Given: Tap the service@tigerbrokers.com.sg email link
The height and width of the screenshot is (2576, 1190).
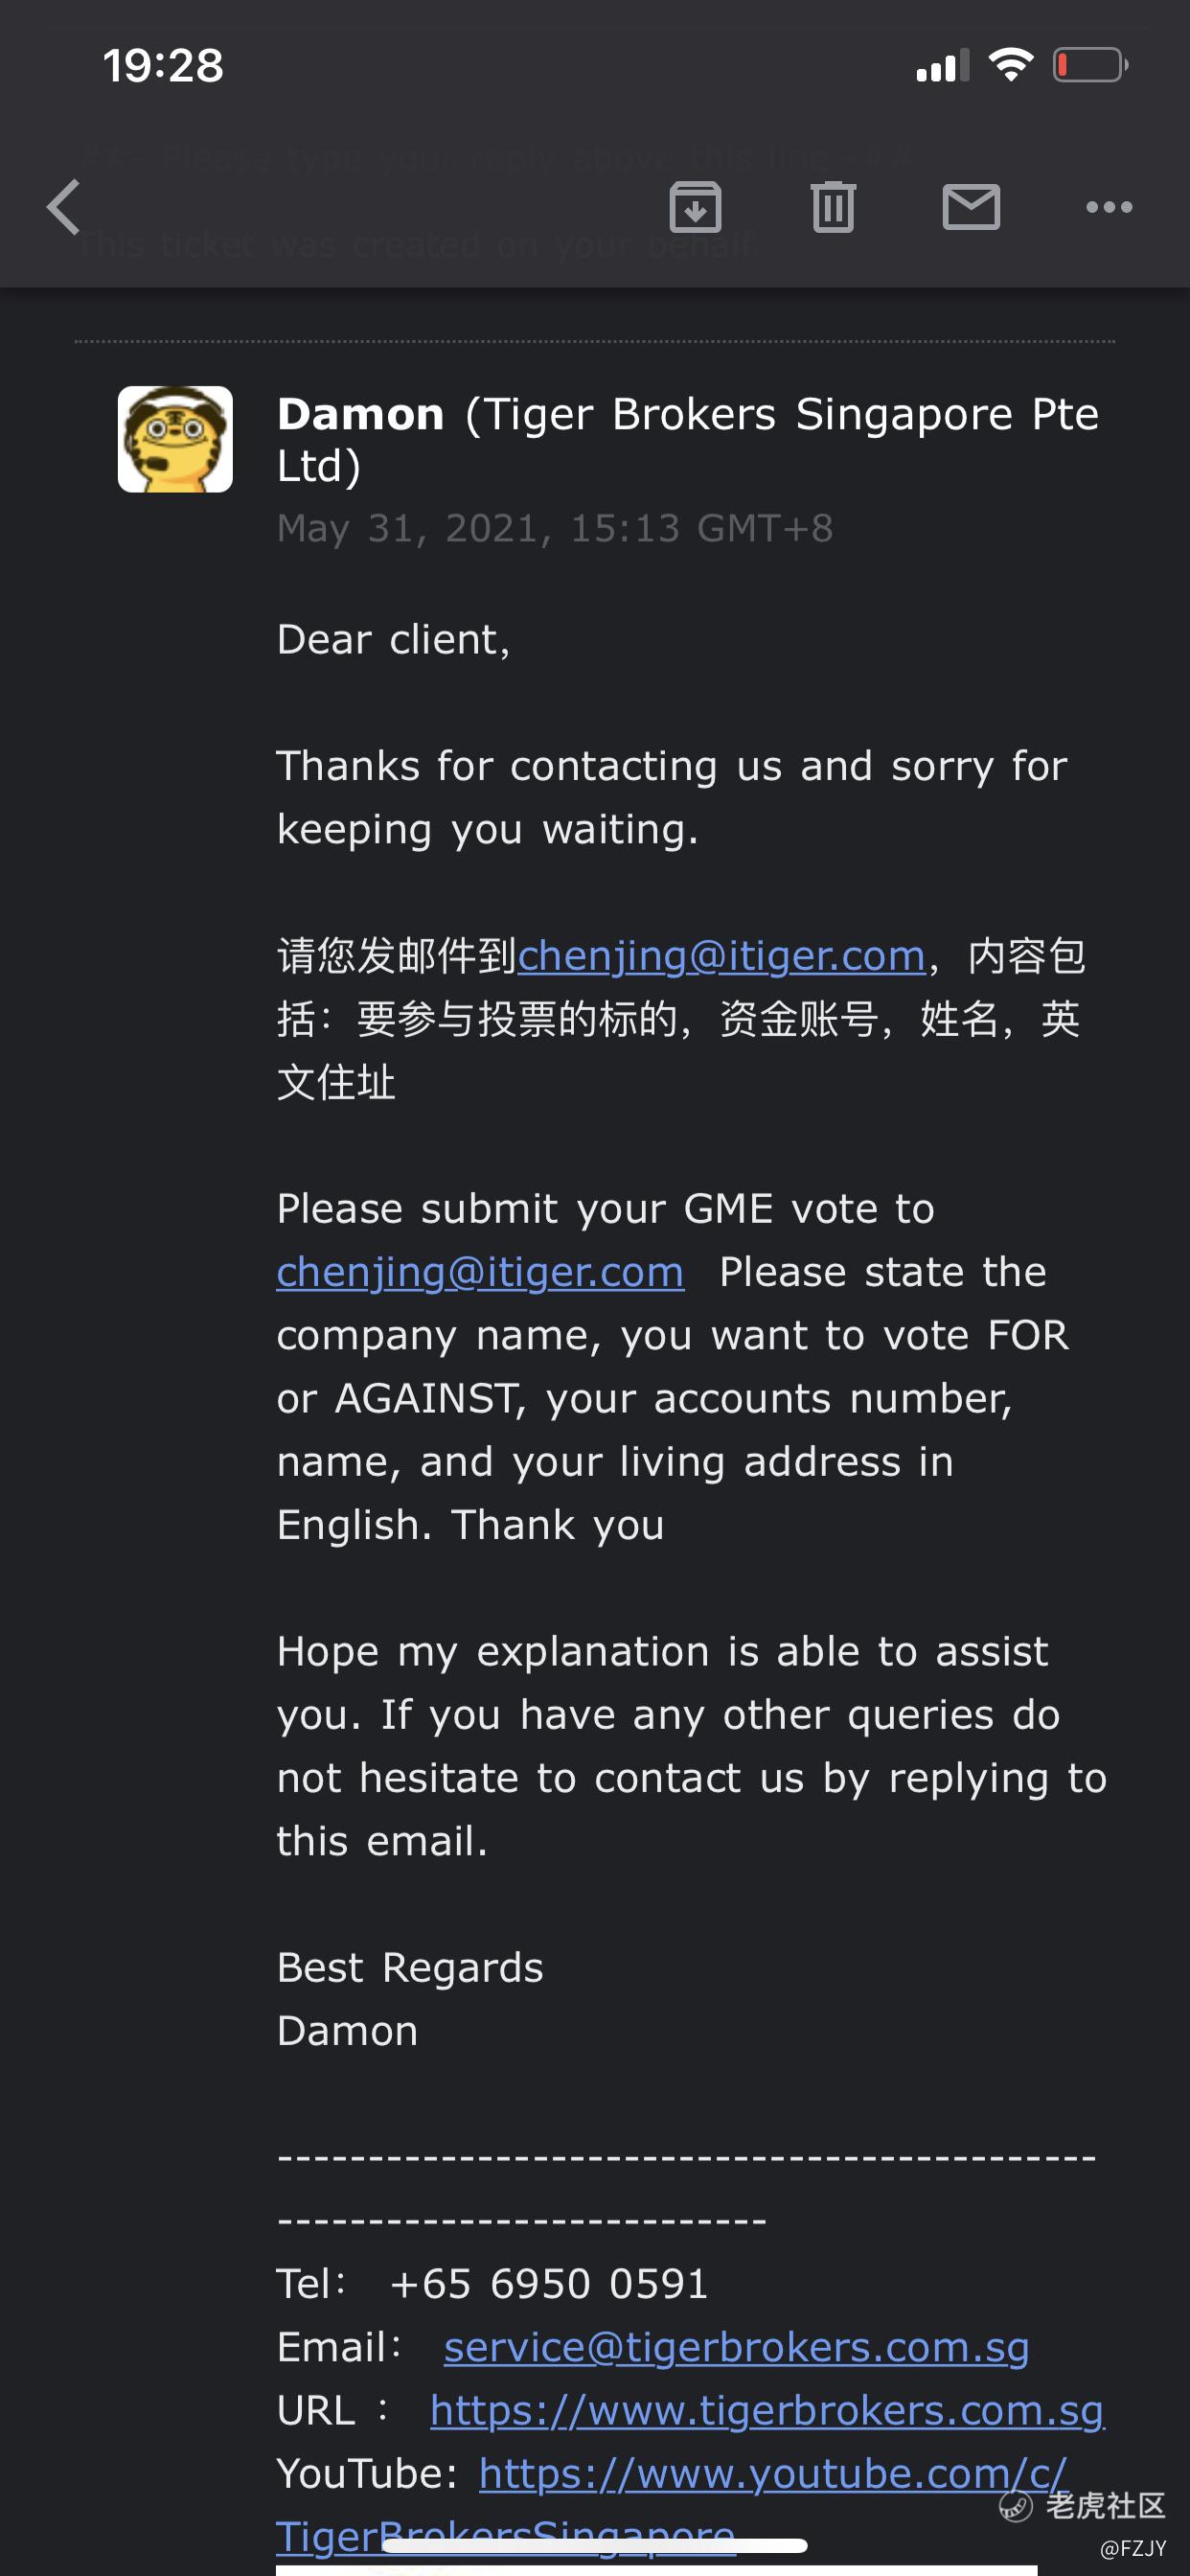Looking at the screenshot, I should [x=736, y=2347].
